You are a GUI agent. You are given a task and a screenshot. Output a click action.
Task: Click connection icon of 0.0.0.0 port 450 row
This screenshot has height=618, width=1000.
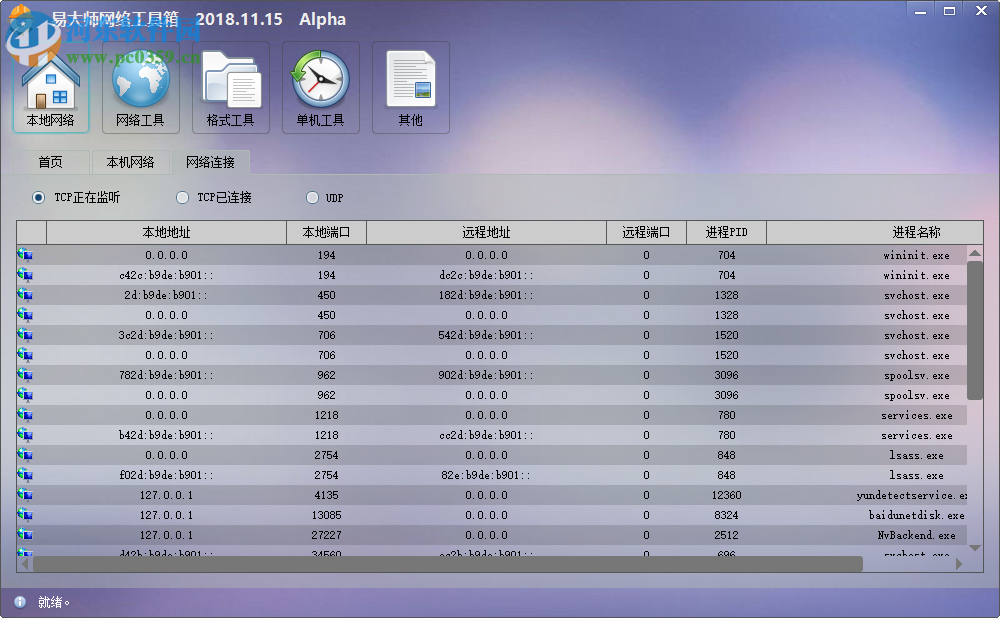pos(25,315)
